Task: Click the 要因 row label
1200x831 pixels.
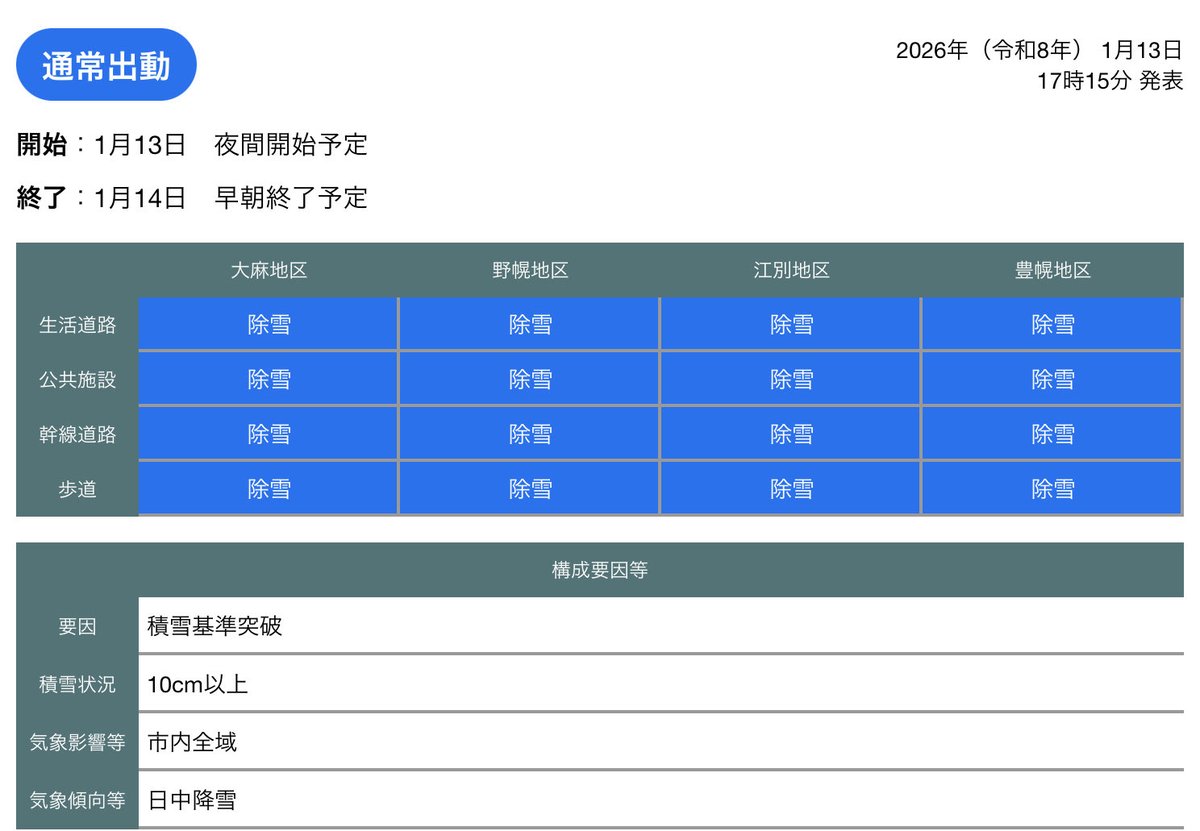Action: coord(77,627)
